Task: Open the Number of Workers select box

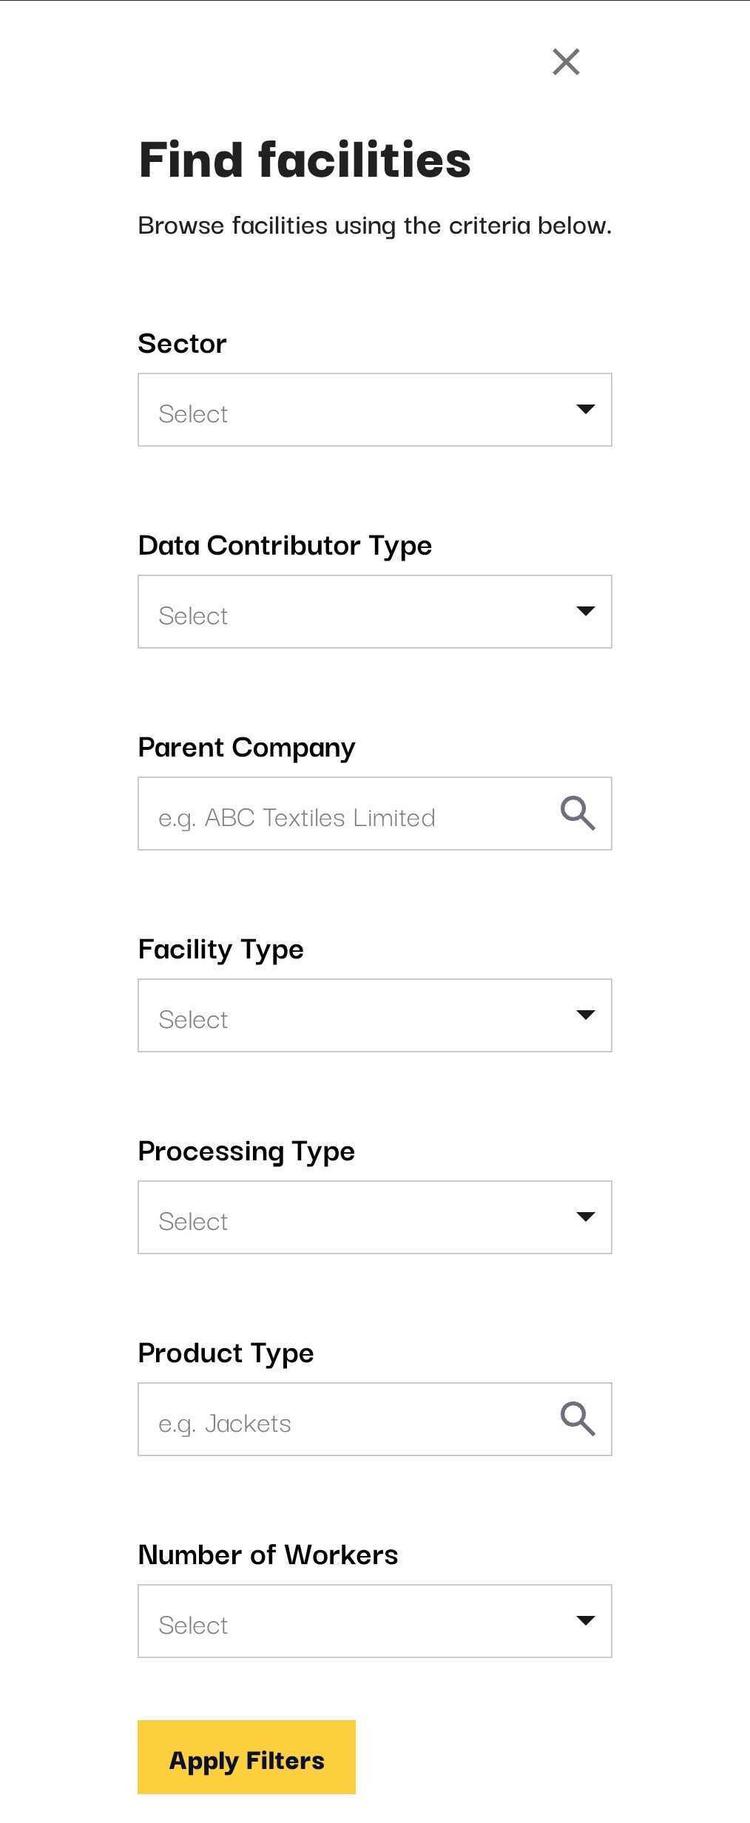Action: pyautogui.click(x=350, y=1622)
